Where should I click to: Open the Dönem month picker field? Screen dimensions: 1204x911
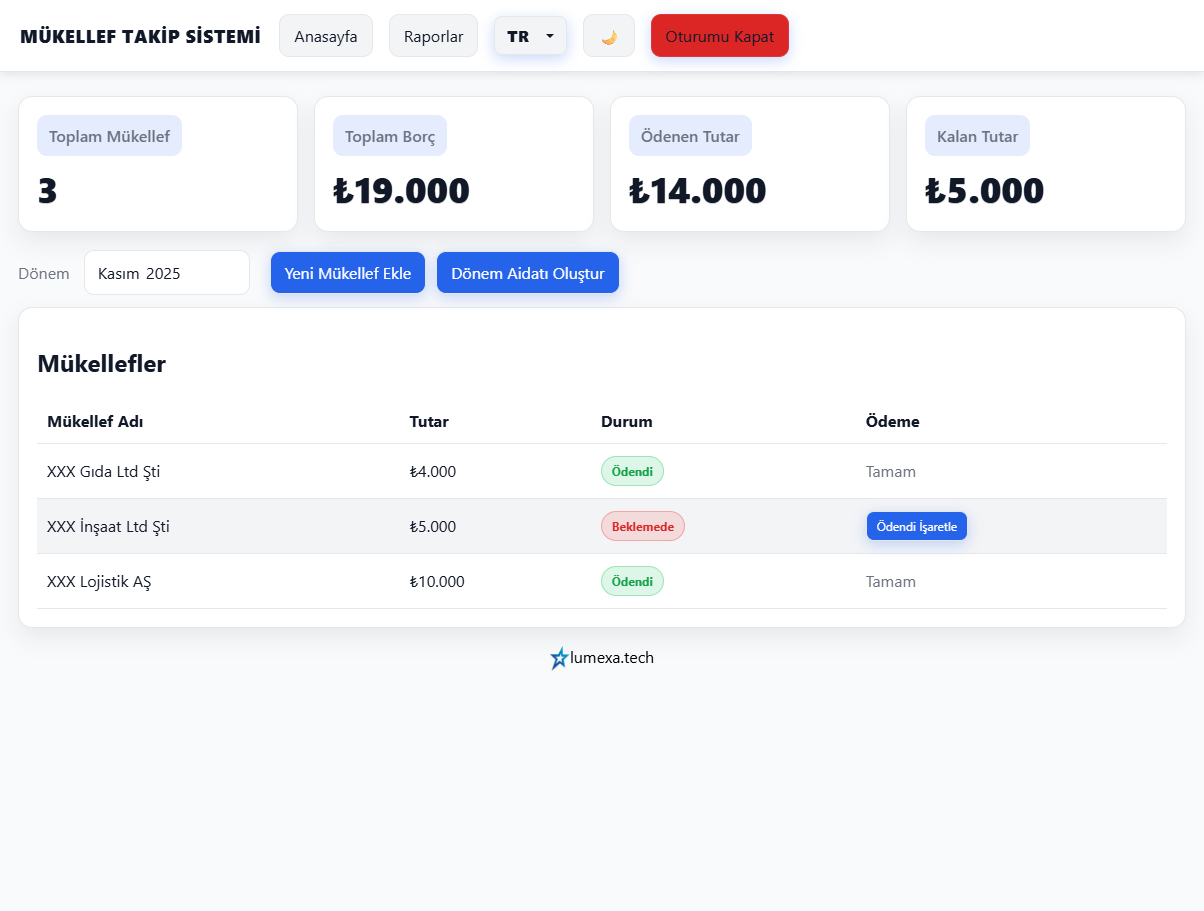click(166, 273)
